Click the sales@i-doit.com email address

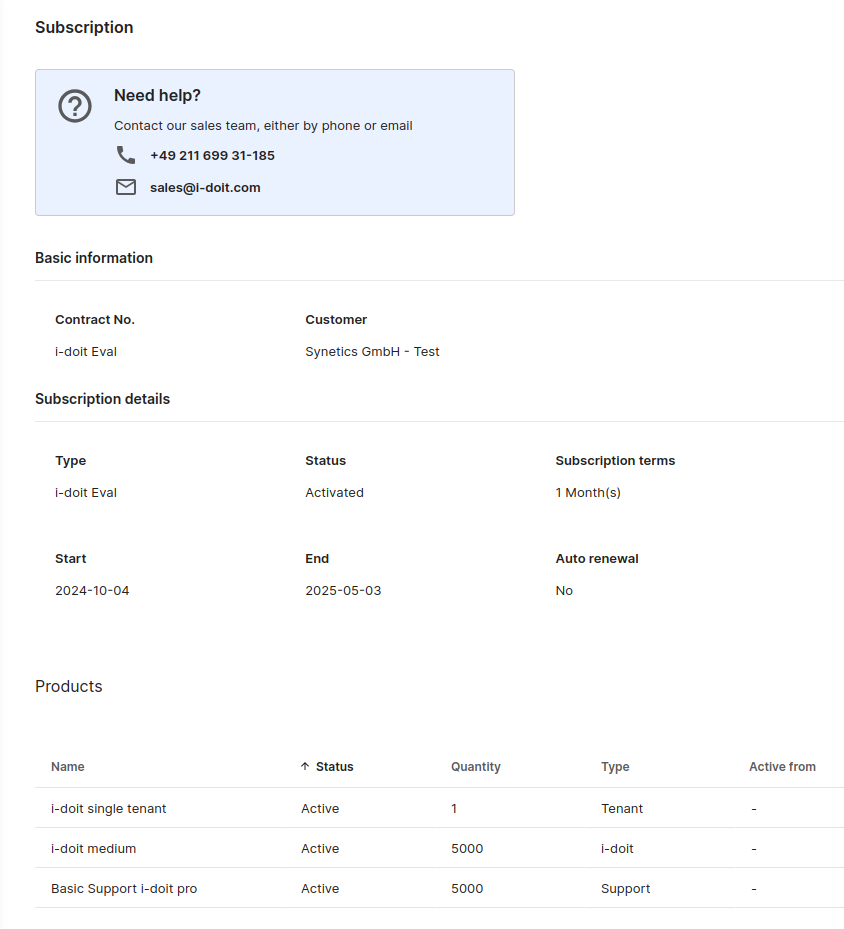(x=205, y=187)
